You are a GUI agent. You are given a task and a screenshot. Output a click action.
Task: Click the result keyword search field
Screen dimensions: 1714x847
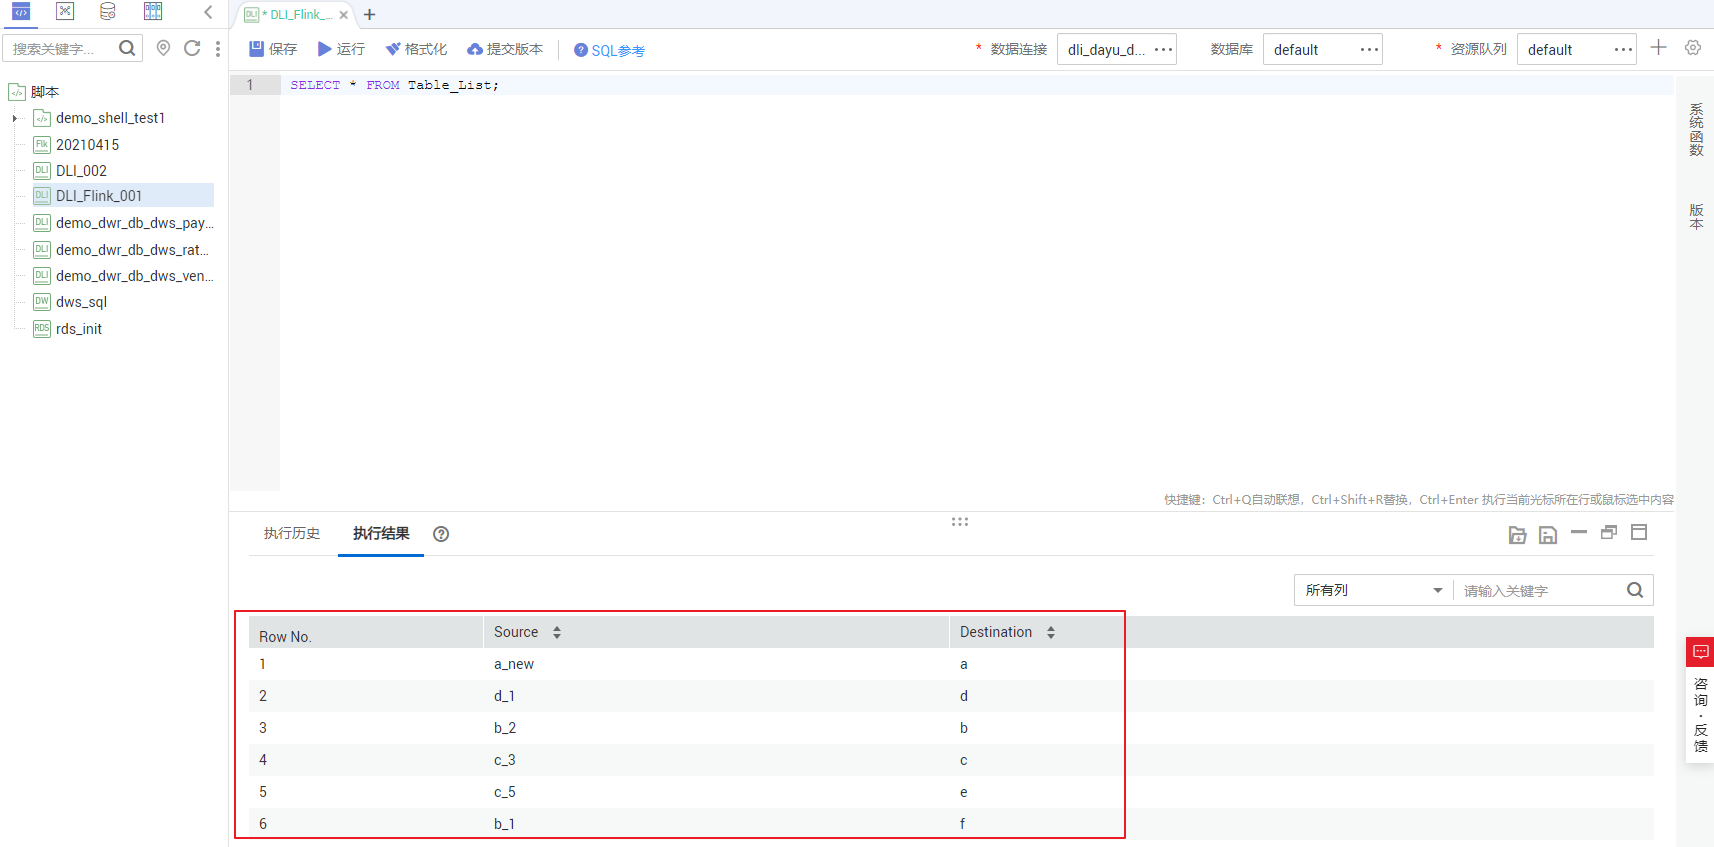1538,590
